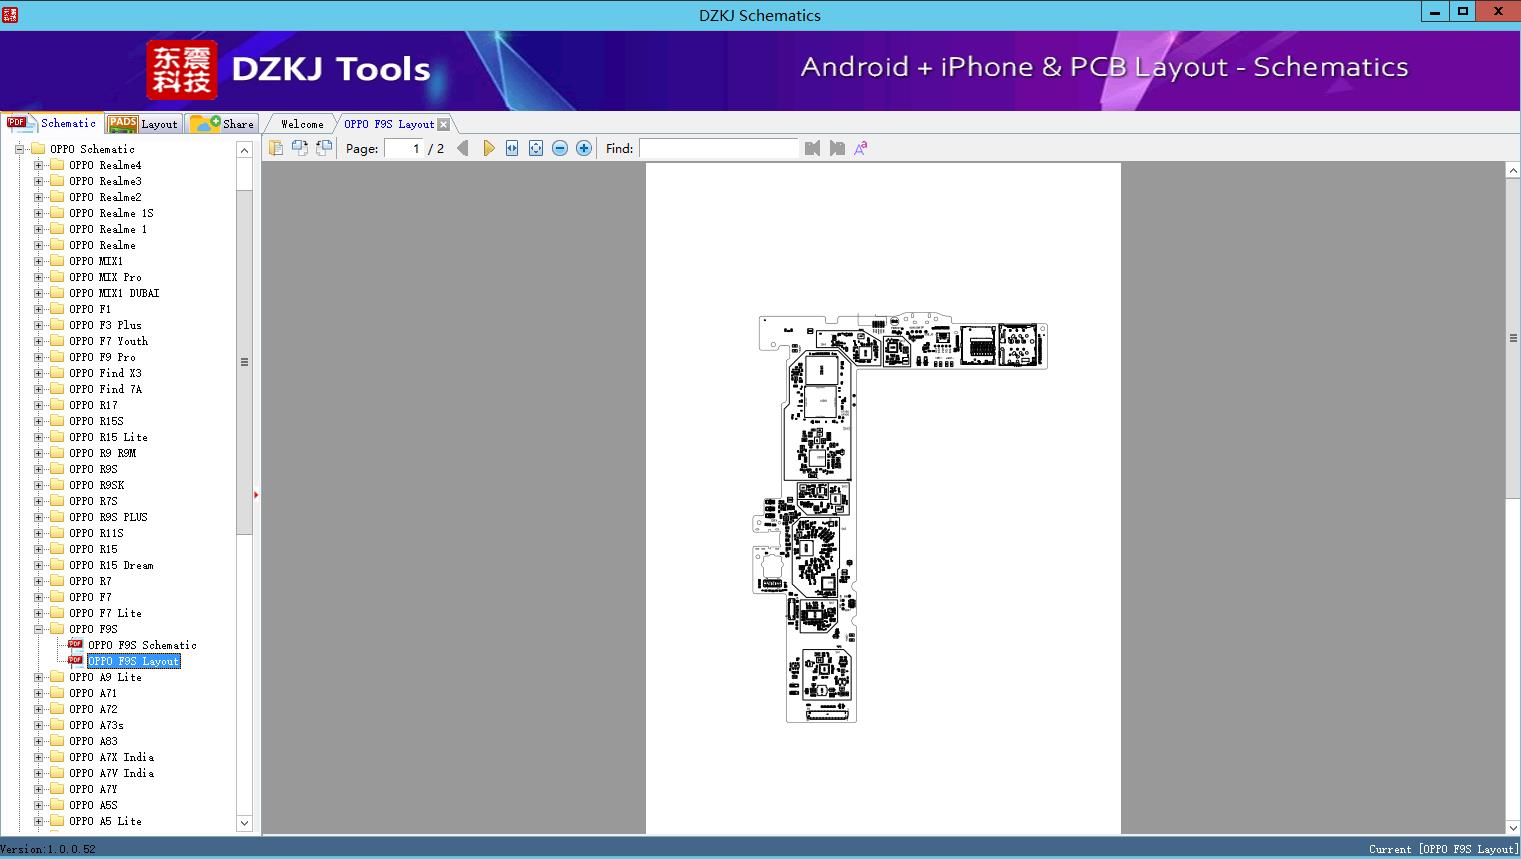Switch to the Schematic tab
This screenshot has width=1521, height=859.
click(52, 123)
